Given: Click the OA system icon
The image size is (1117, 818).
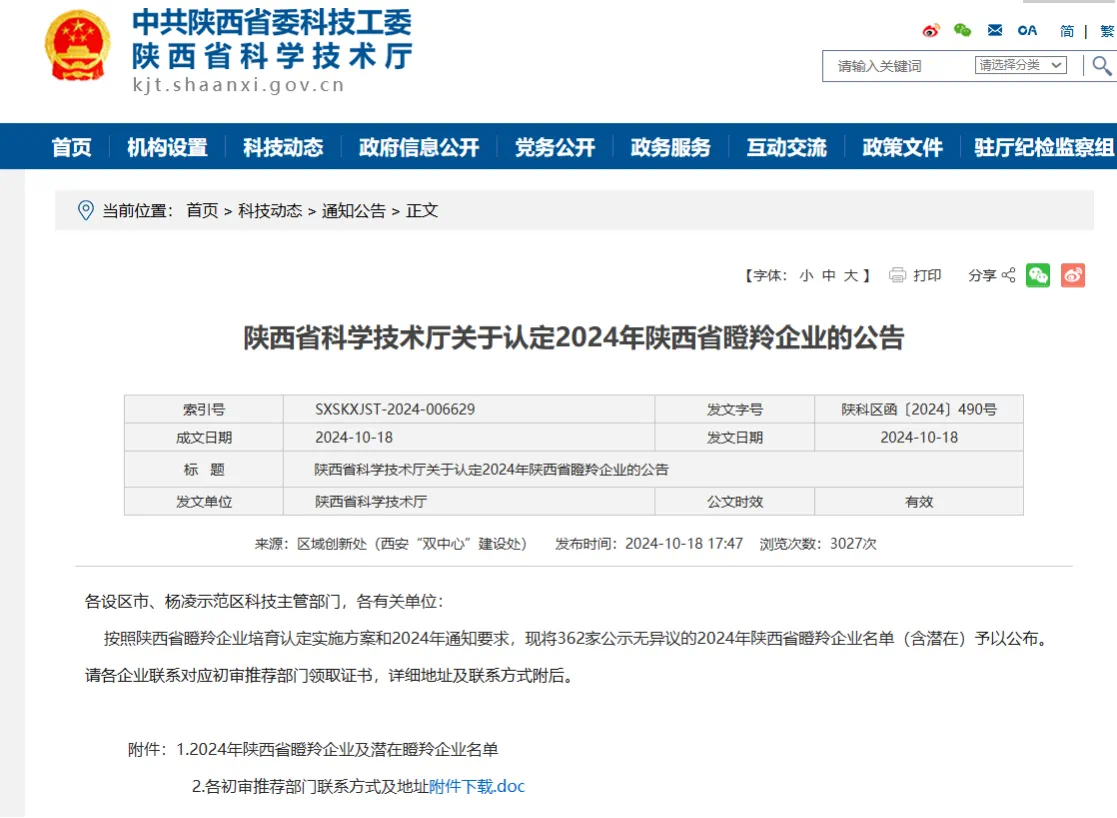Looking at the screenshot, I should point(1027,31).
